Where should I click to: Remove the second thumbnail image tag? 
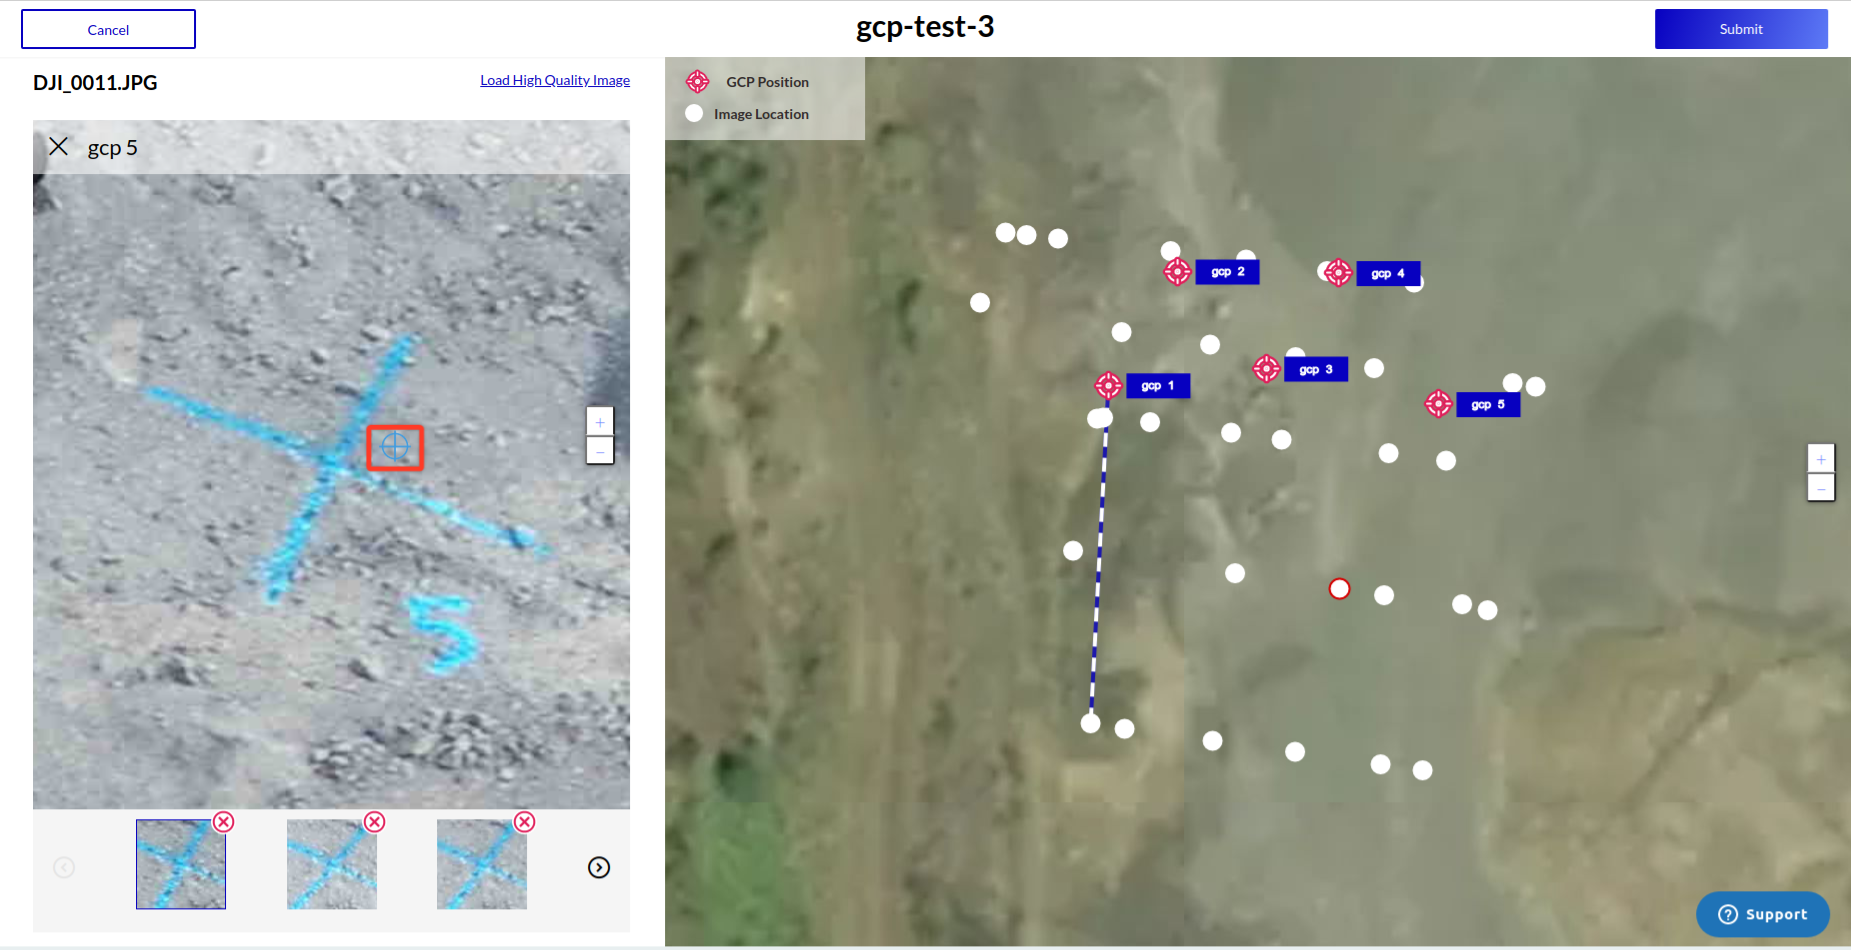(374, 822)
